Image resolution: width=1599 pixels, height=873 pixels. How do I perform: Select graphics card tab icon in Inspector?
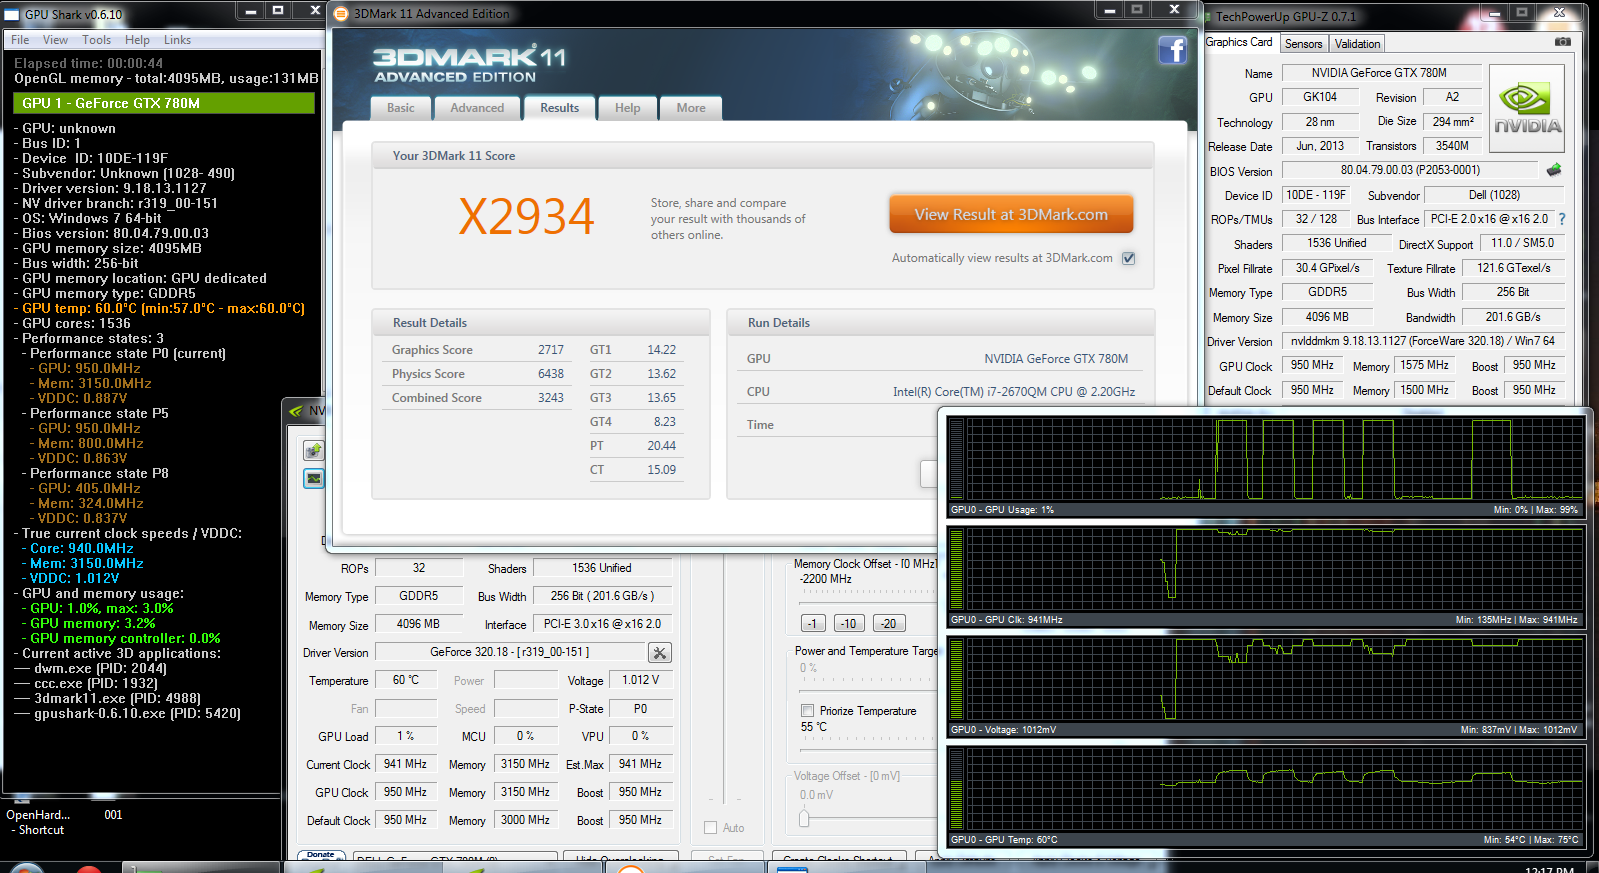[x=314, y=450]
